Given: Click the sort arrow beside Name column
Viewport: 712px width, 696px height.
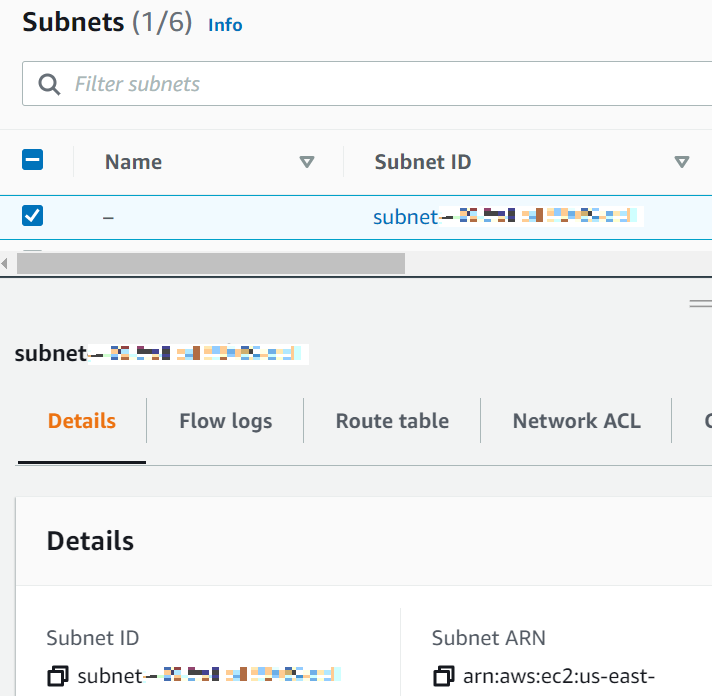Looking at the screenshot, I should pyautogui.click(x=307, y=162).
